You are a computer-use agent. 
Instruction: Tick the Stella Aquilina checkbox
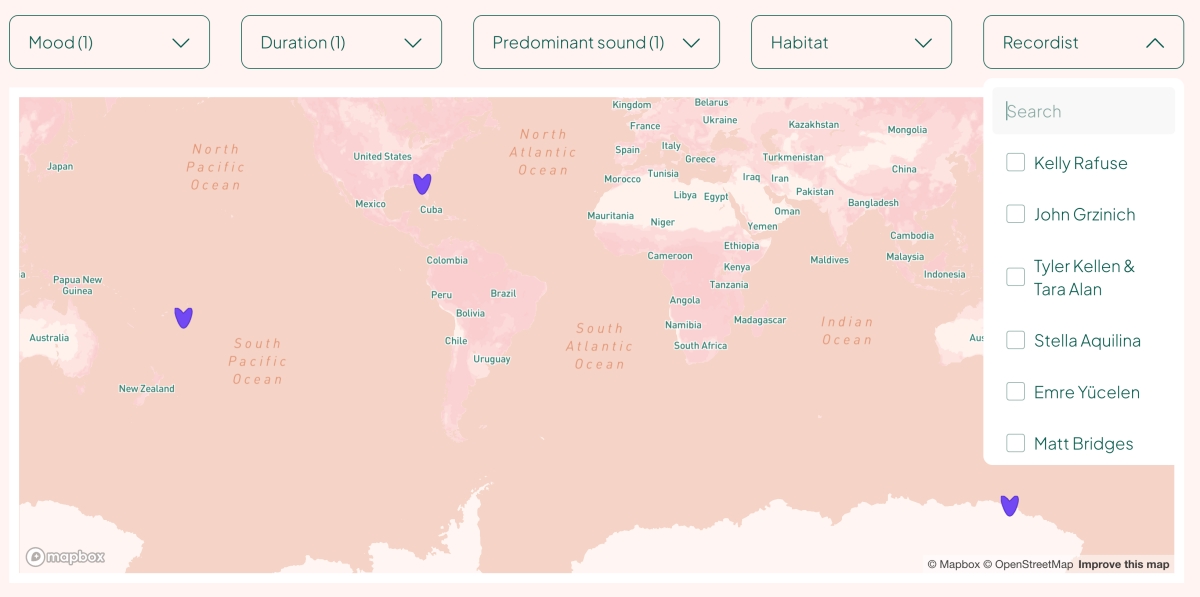click(x=1015, y=340)
